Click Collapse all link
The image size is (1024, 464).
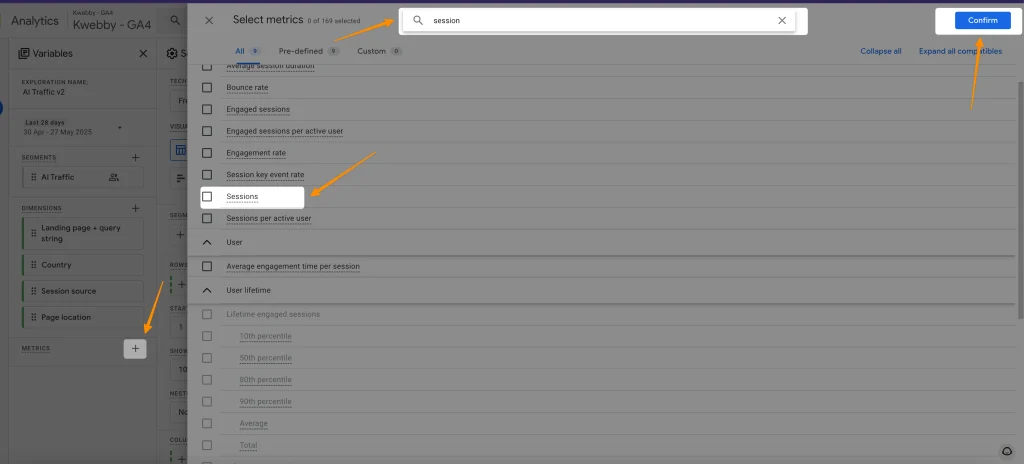tap(880, 51)
